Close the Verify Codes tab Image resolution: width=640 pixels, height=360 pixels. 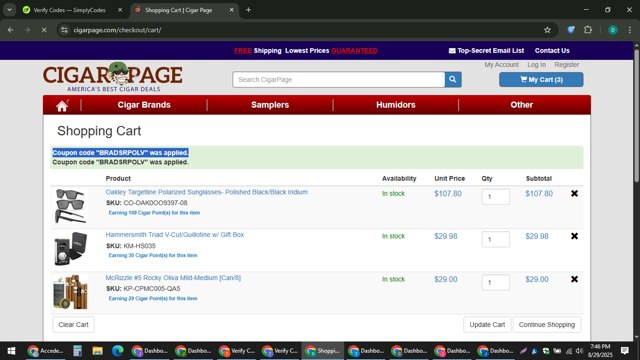120,10
